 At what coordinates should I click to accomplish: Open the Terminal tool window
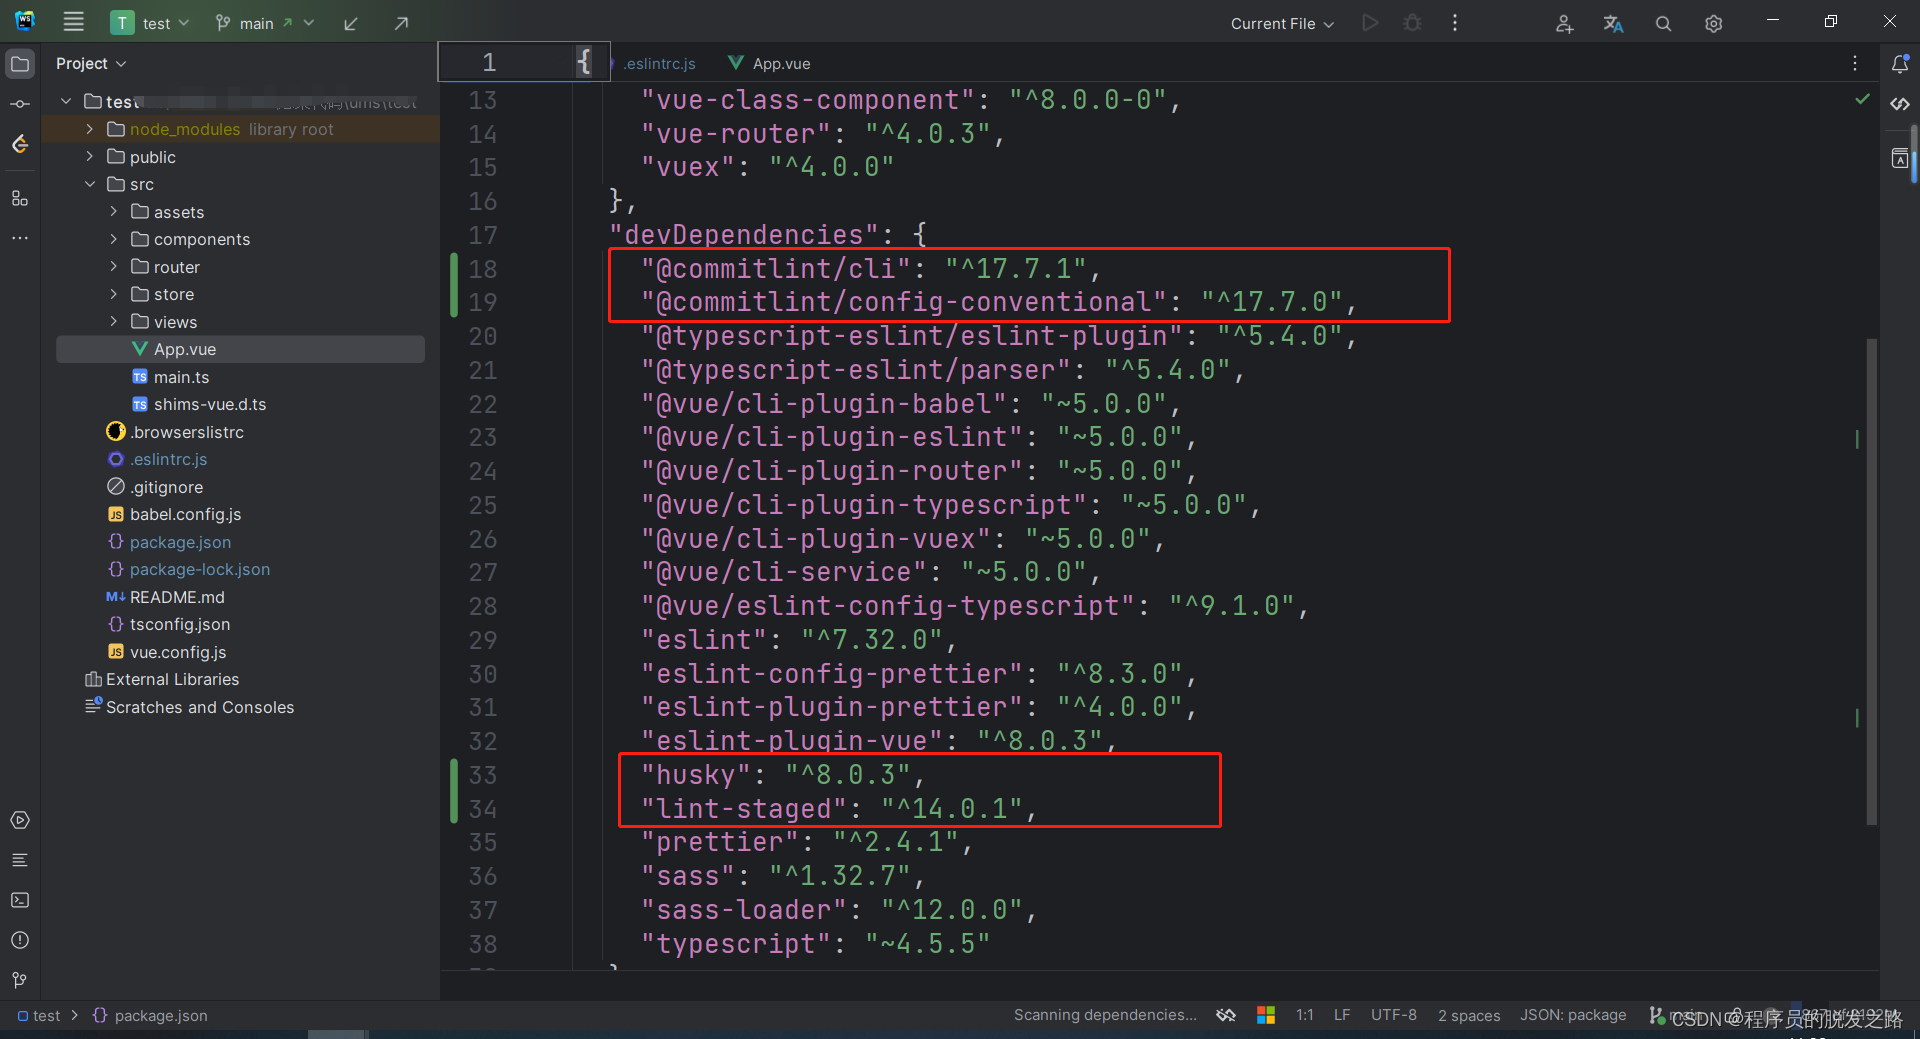[20, 900]
